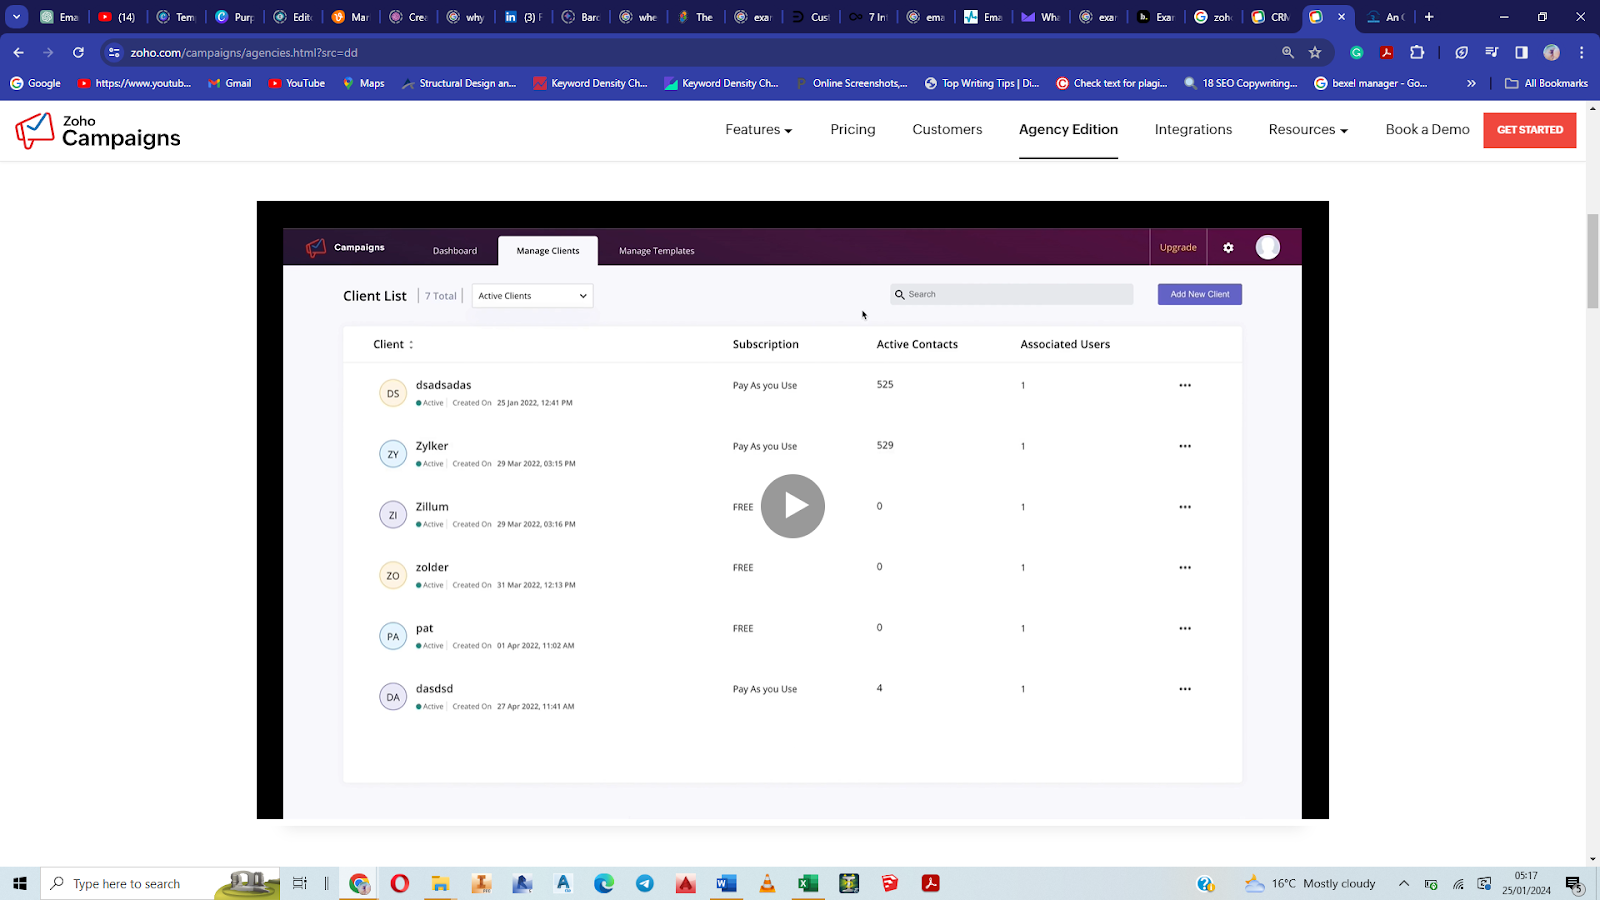1600x900 pixels.
Task: Click the search magnifier icon in client search
Action: click(x=899, y=295)
